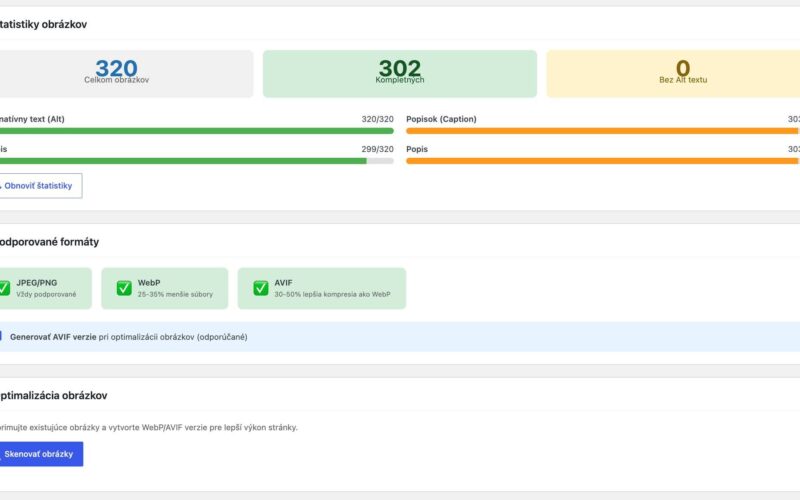800x500 pixels.
Task: Click the WebP format card
Action: coord(164,288)
